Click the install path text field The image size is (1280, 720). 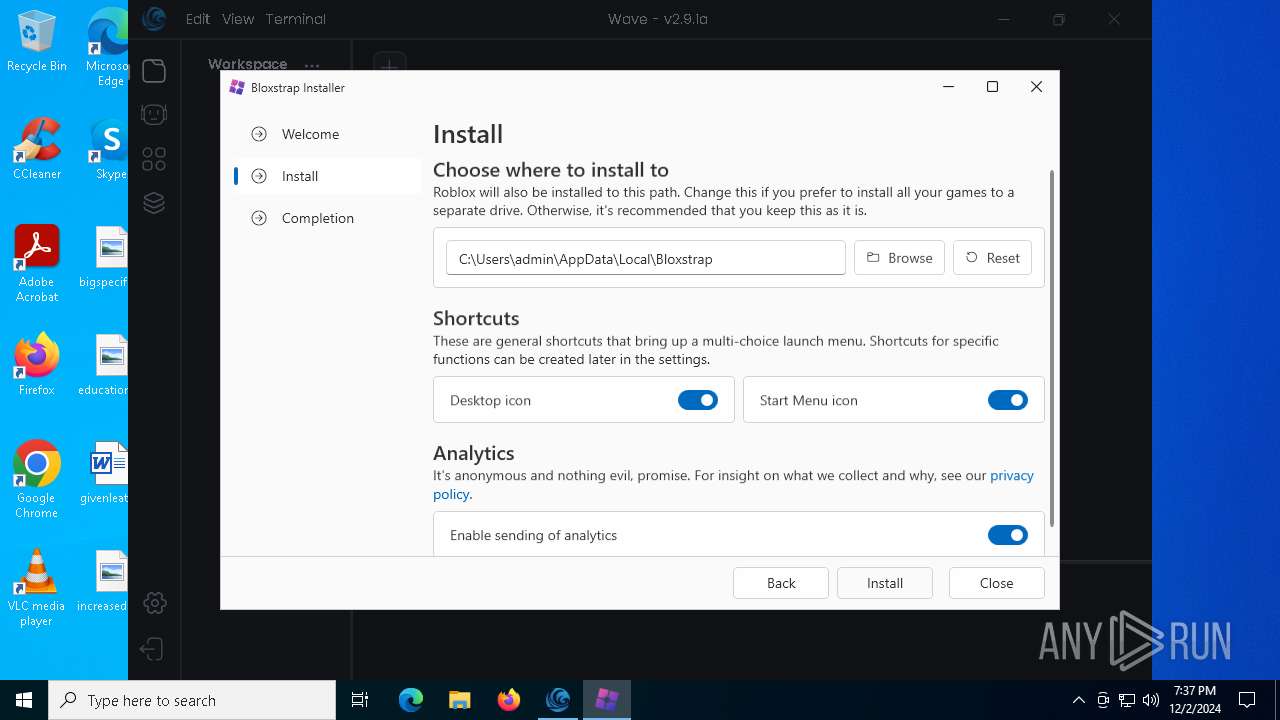pyautogui.click(x=646, y=258)
